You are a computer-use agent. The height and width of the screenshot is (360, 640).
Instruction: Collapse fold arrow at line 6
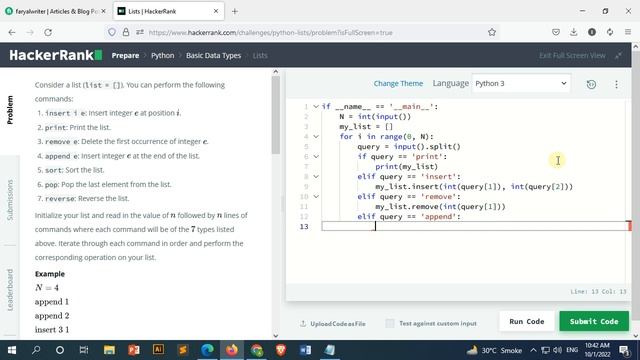(316, 156)
